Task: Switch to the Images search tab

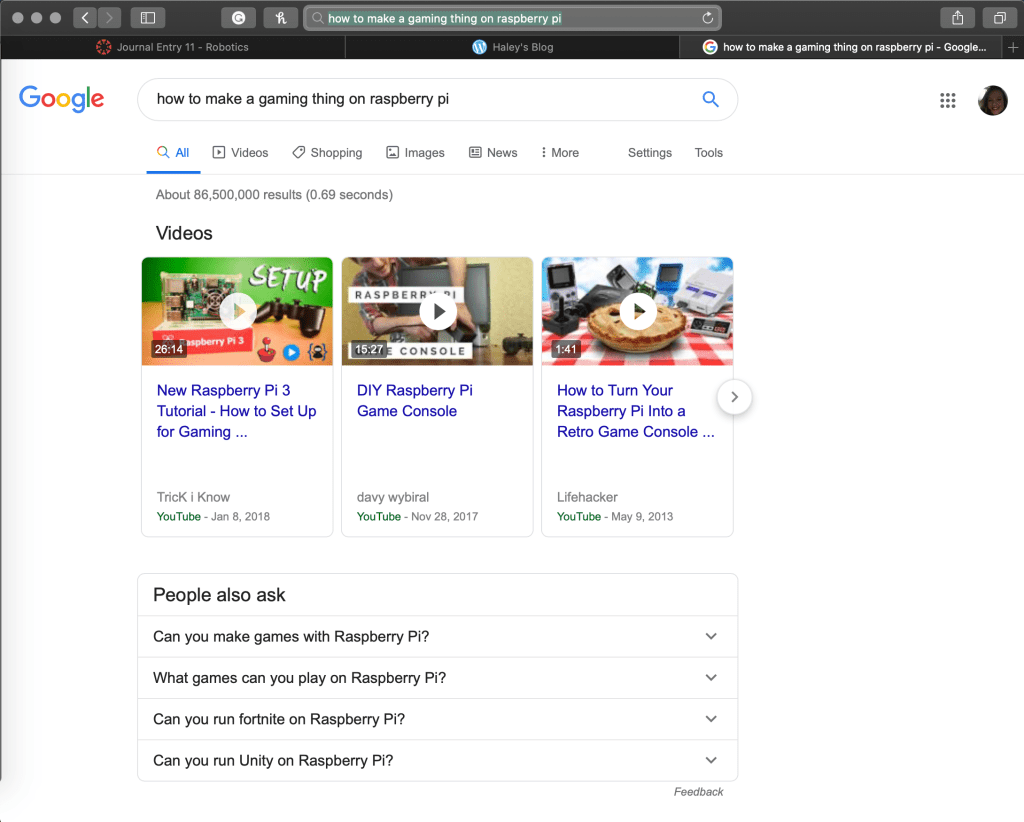Action: click(x=415, y=153)
